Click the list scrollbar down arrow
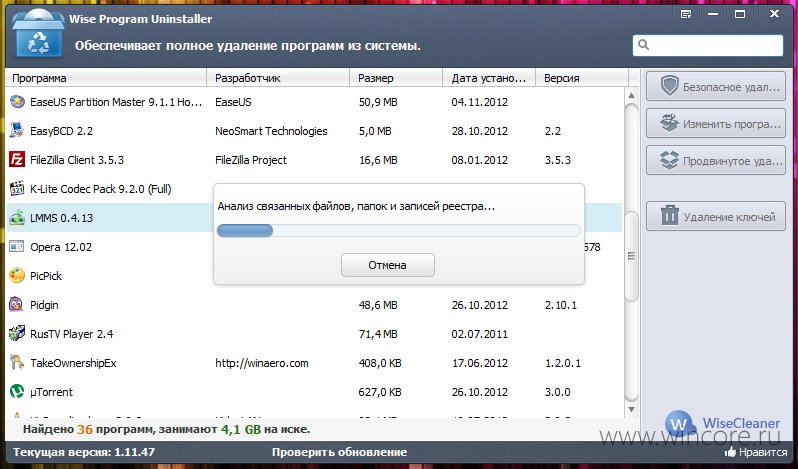This screenshot has width=798, height=469. point(632,409)
